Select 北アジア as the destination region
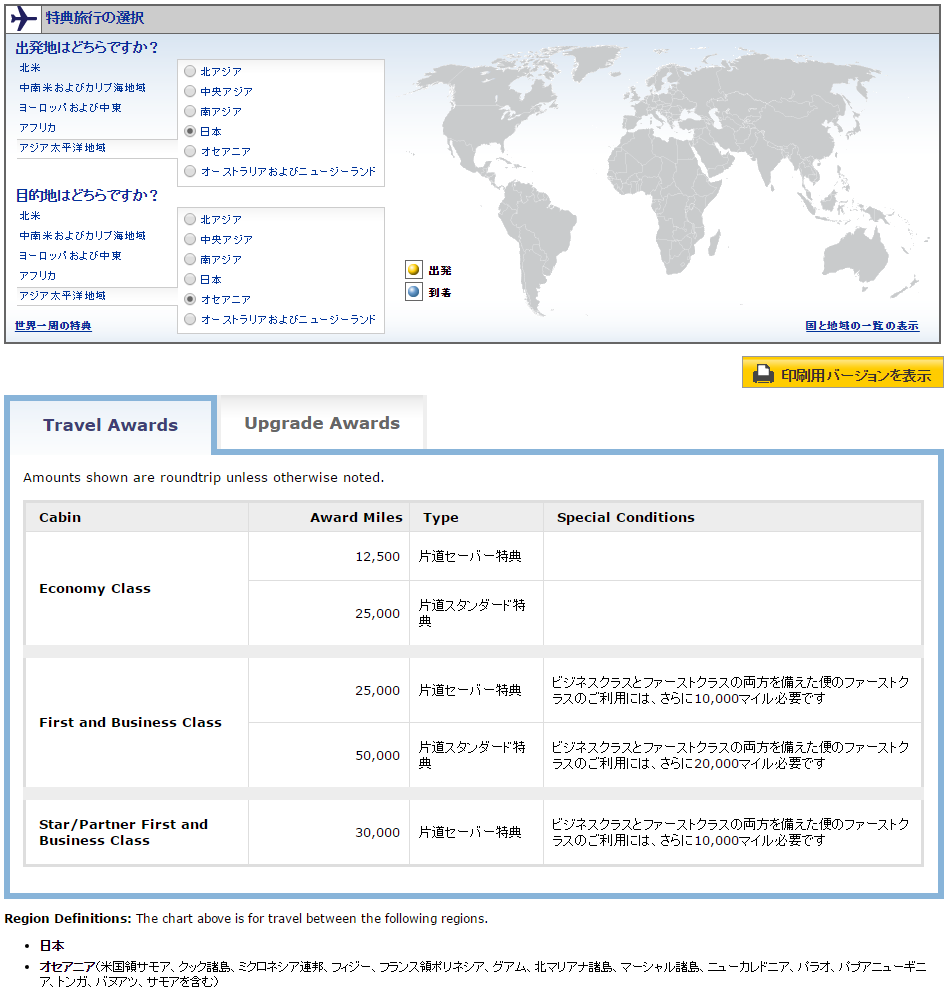This screenshot has height=998, width=951. tap(190, 219)
